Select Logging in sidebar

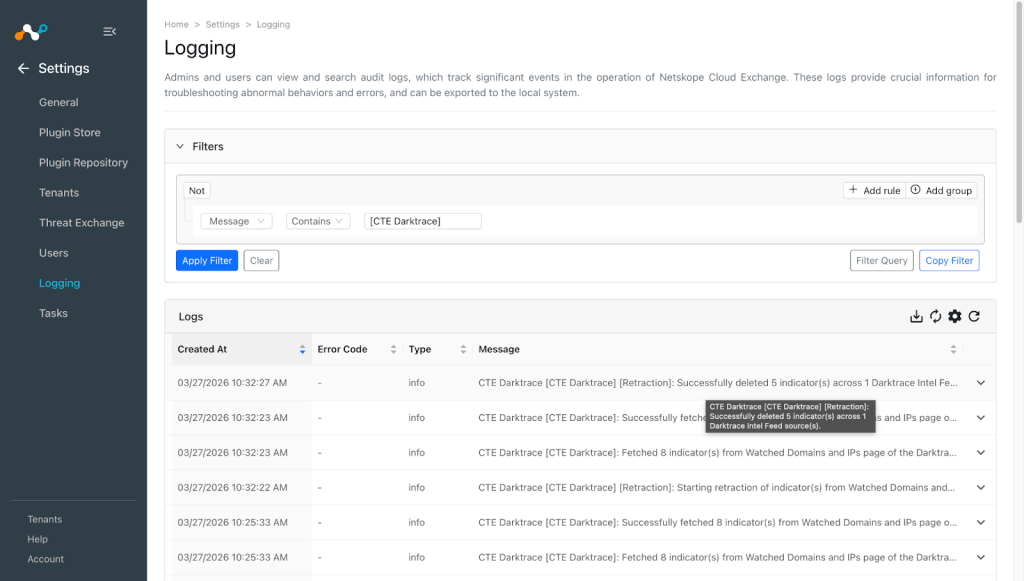coord(59,283)
